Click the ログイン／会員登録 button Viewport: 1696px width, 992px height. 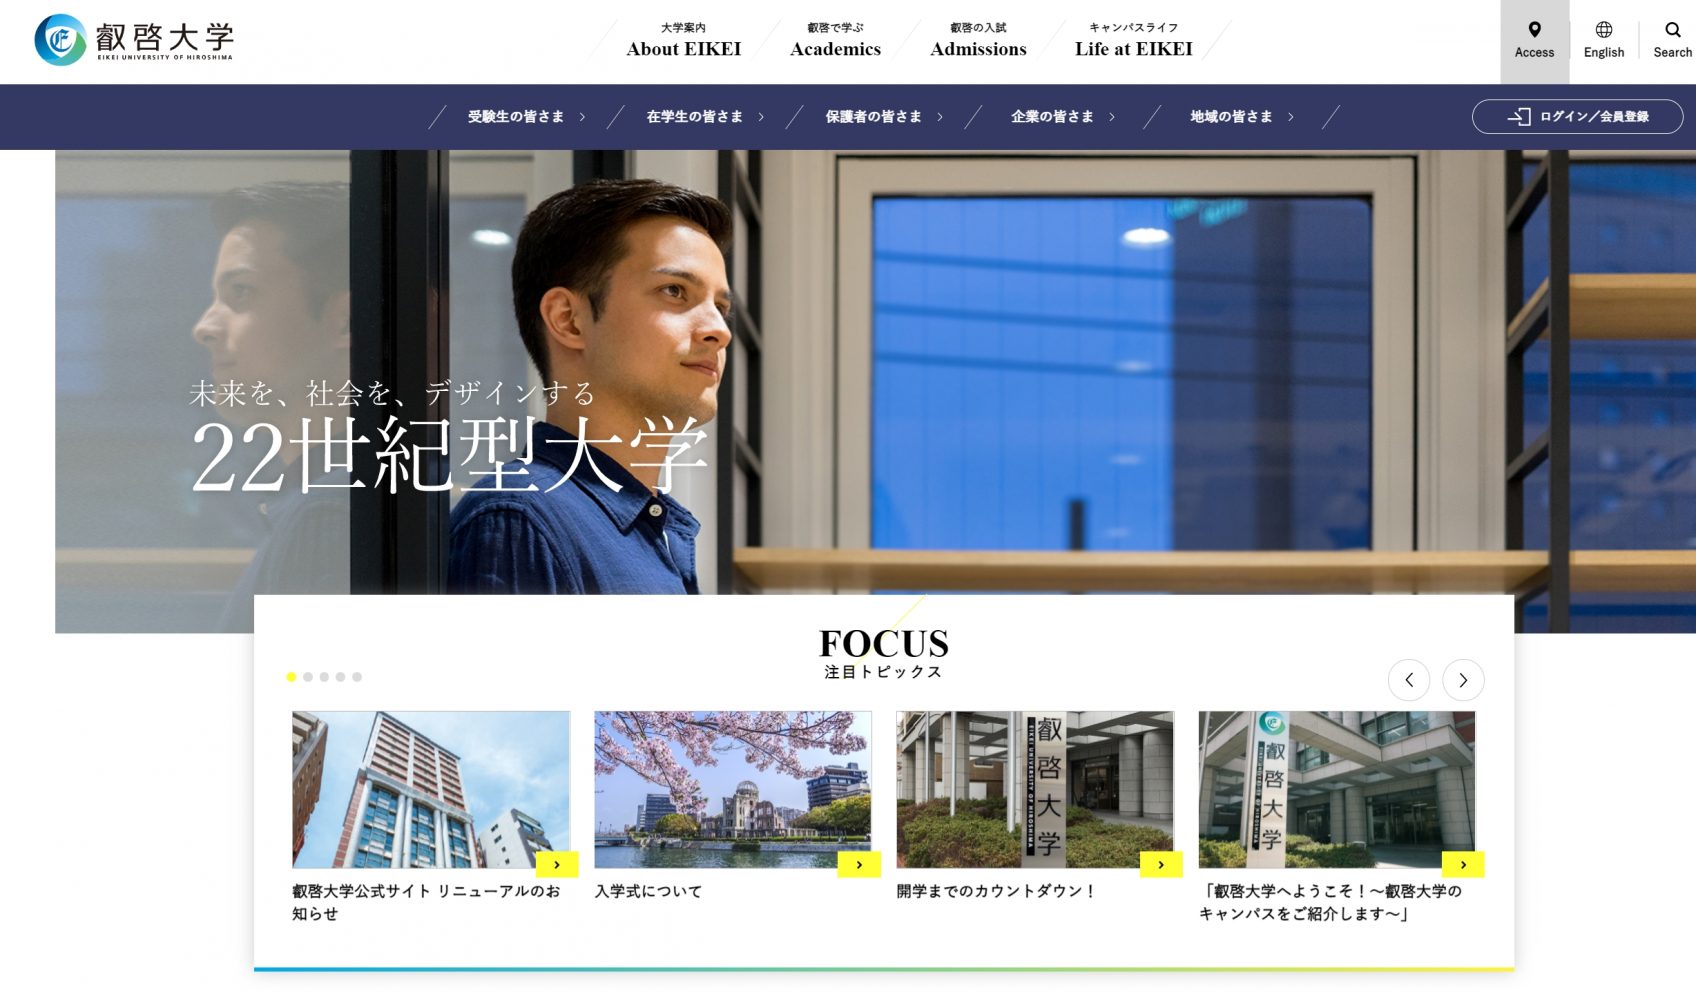[x=1577, y=117]
